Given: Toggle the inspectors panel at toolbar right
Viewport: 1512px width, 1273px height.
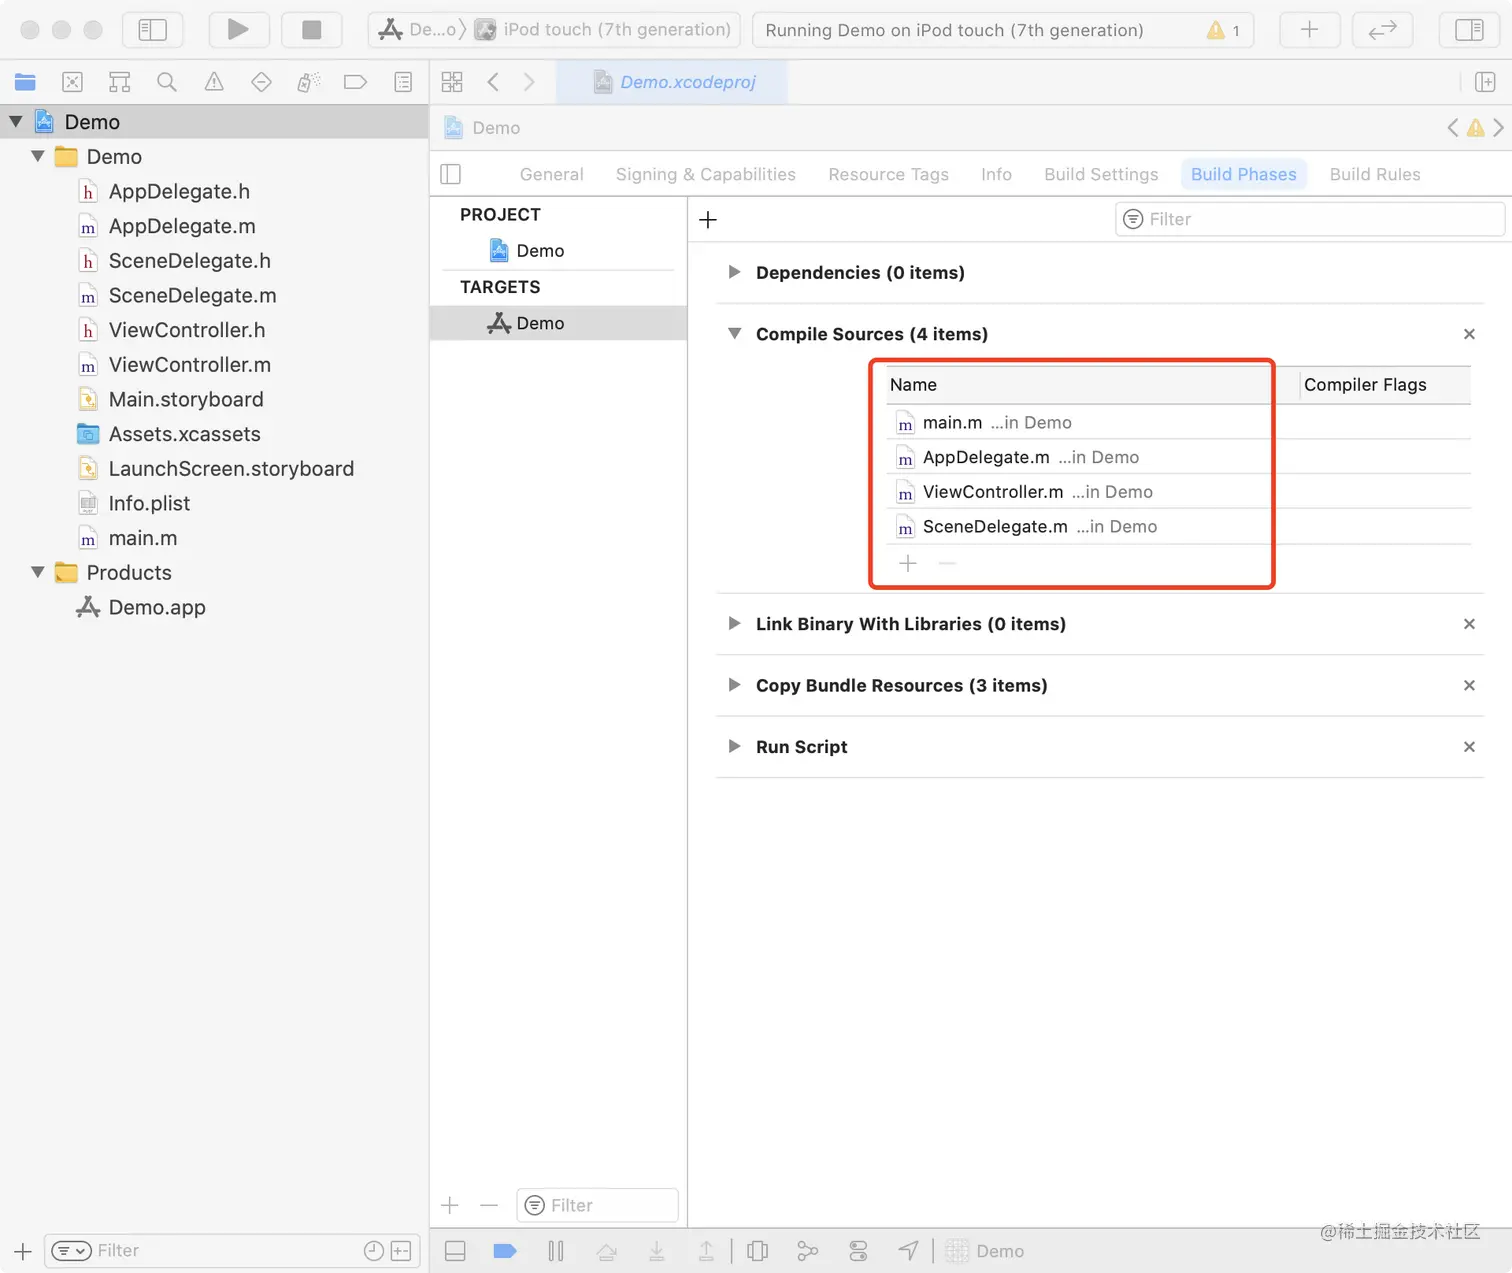Looking at the screenshot, I should coord(1469,30).
